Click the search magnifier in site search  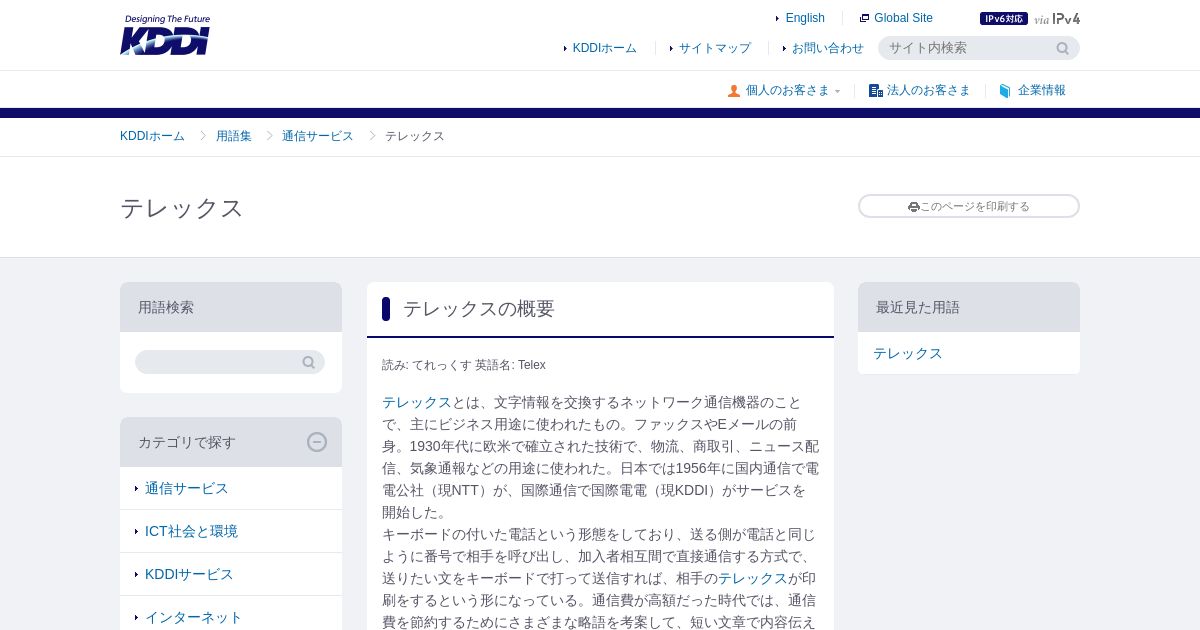(x=1063, y=48)
